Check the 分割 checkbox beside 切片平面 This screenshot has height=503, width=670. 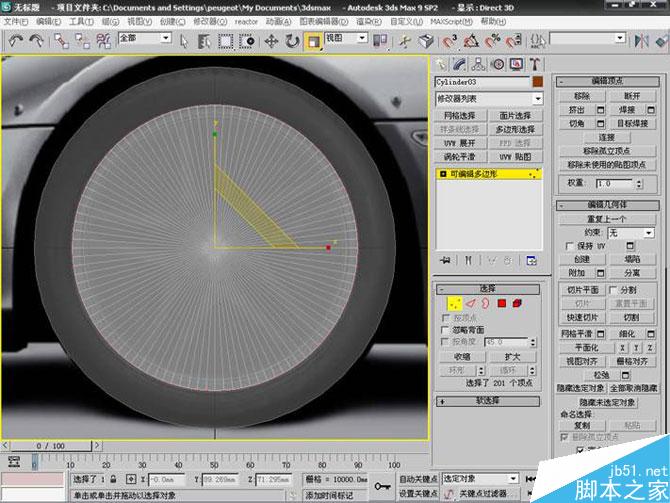(x=610, y=289)
